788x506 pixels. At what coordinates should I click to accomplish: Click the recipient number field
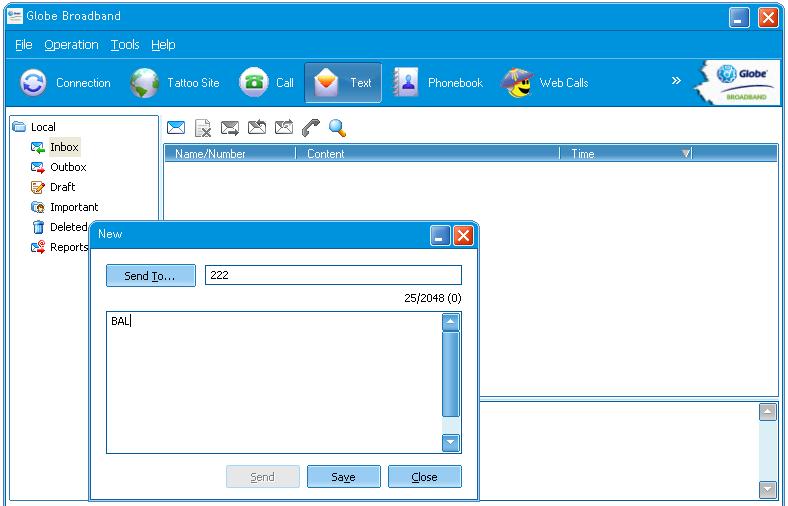coord(333,275)
